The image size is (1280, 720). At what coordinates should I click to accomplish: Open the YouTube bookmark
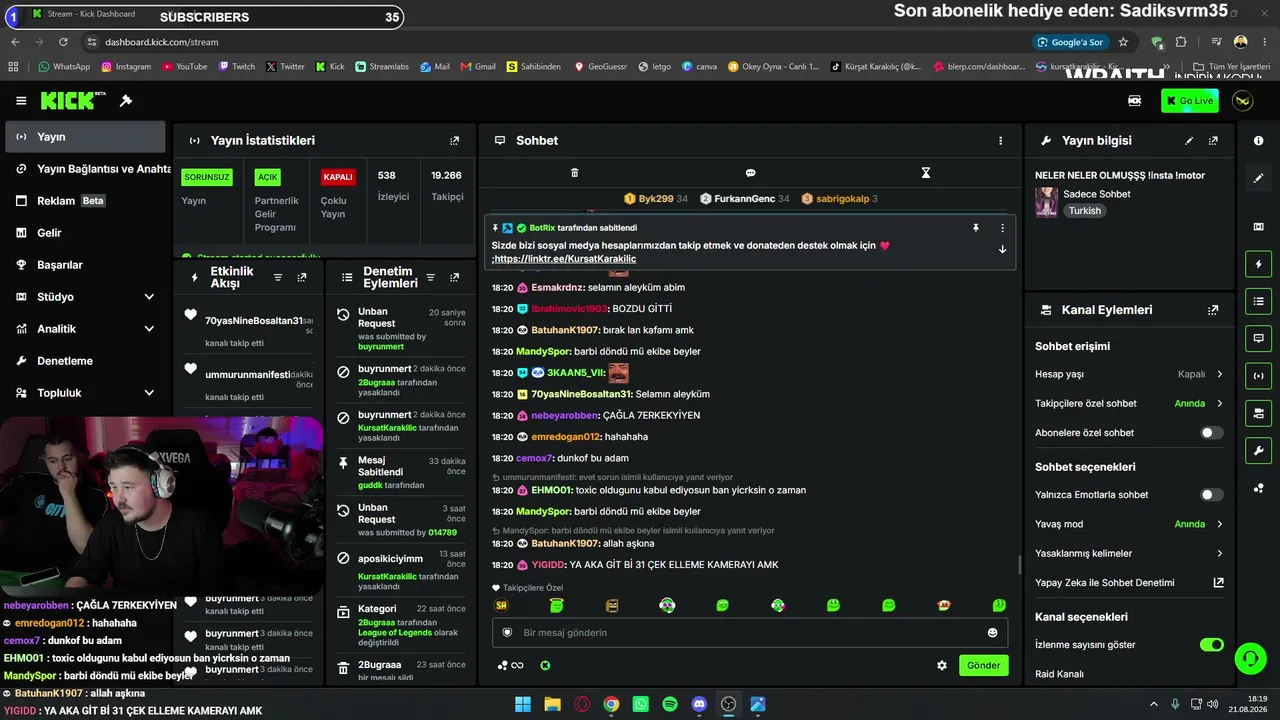(183, 67)
